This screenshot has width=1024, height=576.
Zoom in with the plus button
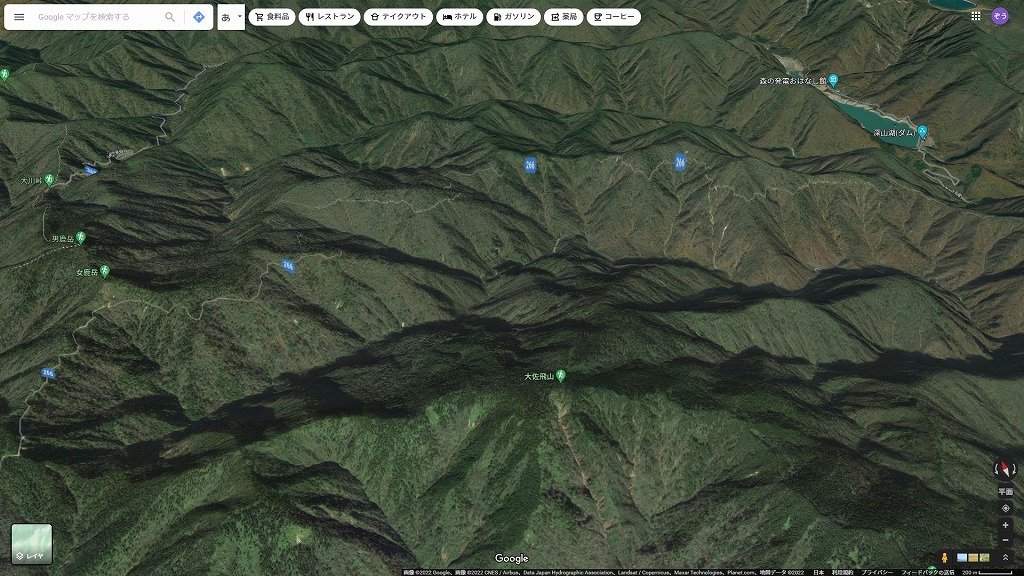coord(1005,525)
